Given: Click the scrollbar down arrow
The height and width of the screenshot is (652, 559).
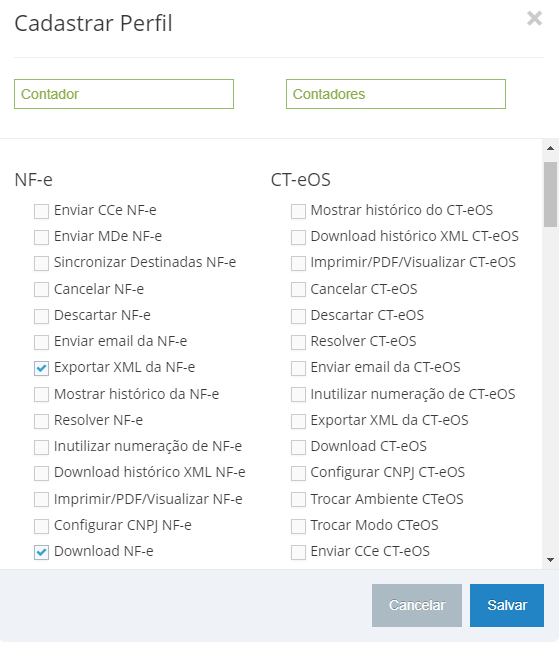Looking at the screenshot, I should (550, 560).
